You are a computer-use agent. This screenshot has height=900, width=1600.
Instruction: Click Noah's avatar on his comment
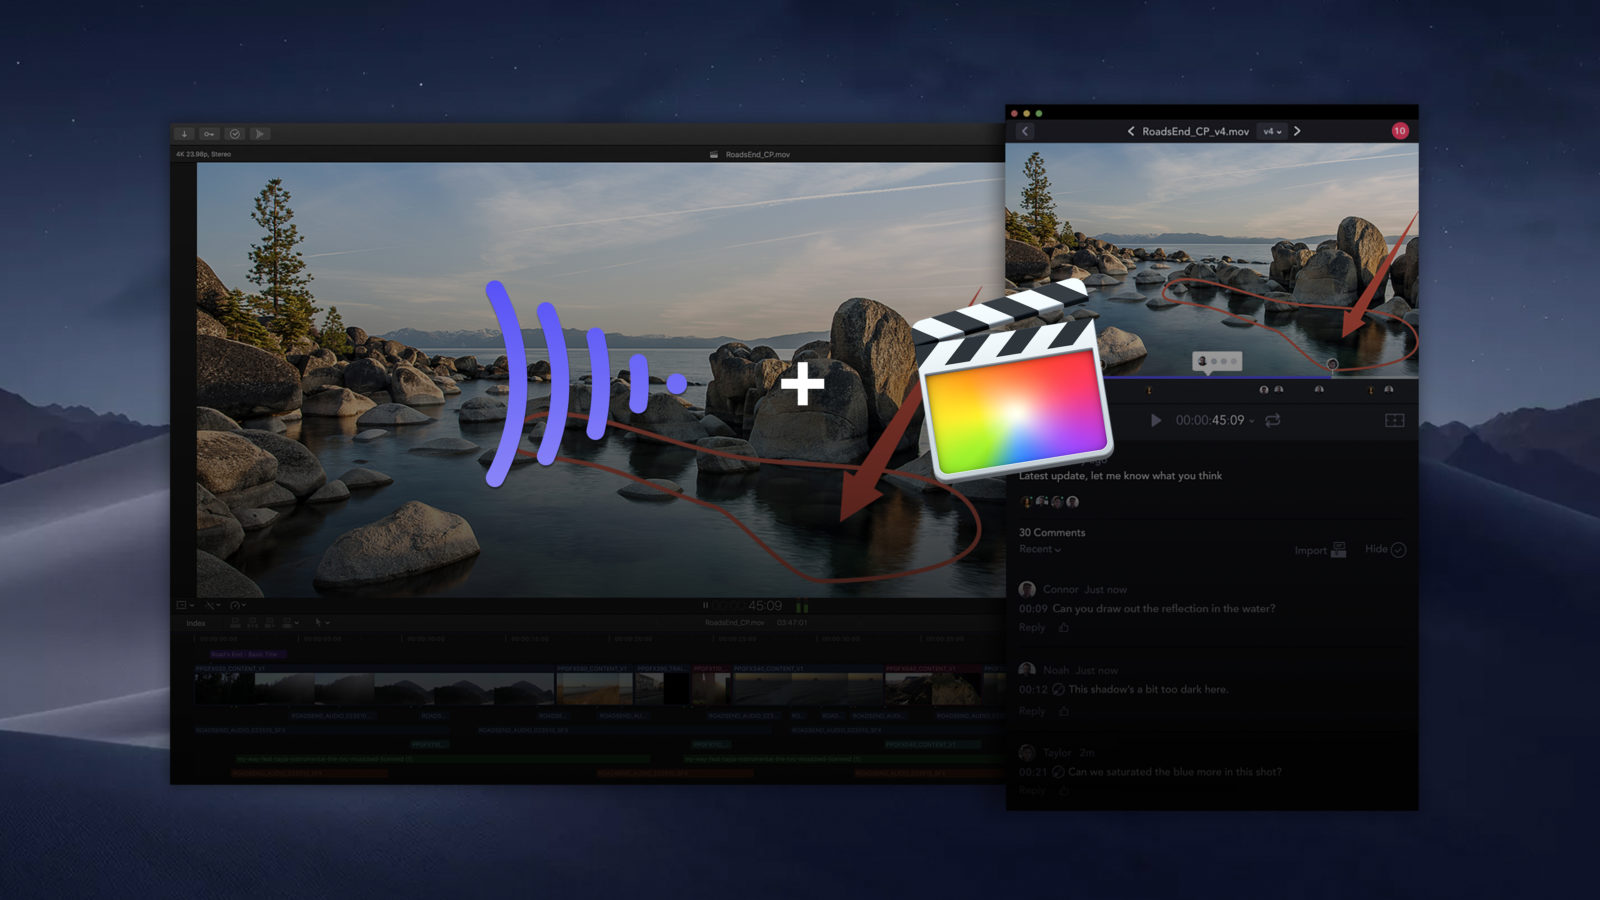pos(1027,670)
